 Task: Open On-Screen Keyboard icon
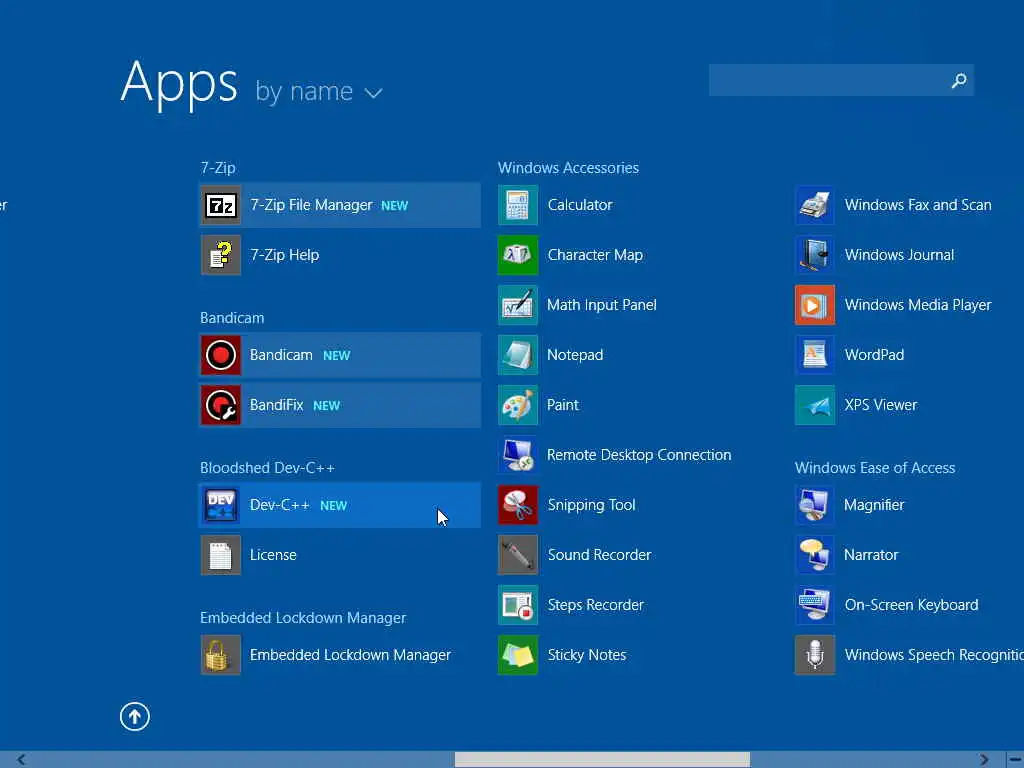click(x=815, y=605)
